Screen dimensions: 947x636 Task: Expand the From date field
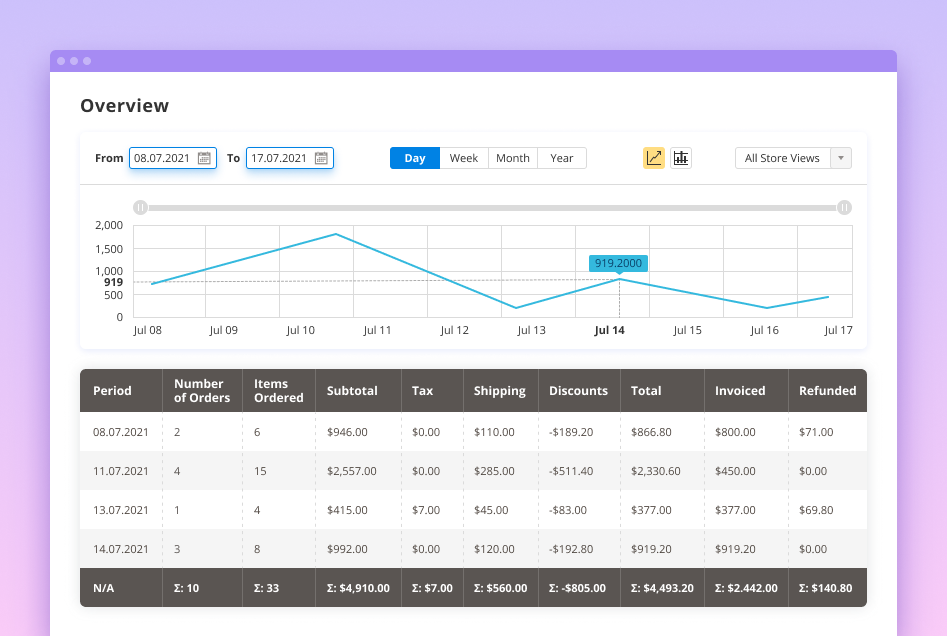click(x=170, y=157)
